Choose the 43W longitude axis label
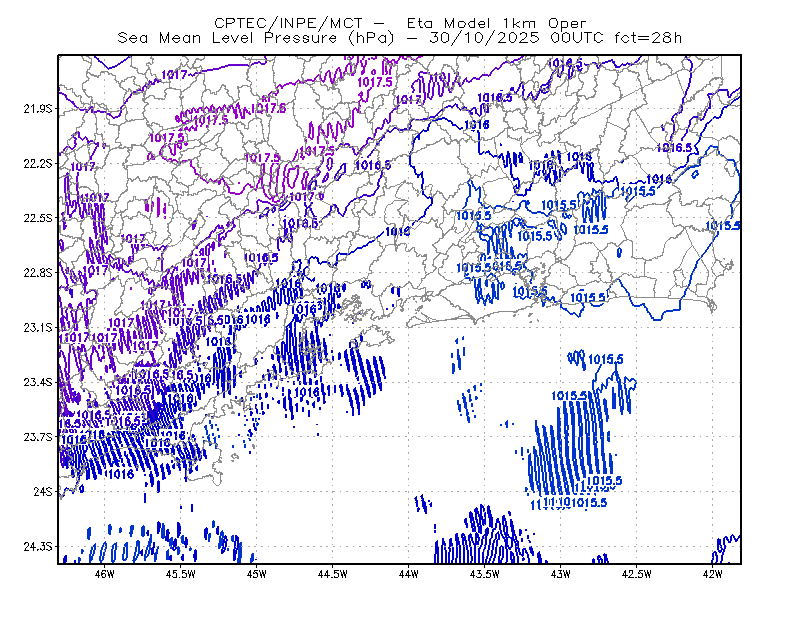This screenshot has width=800, height=618. pyautogui.click(x=560, y=574)
